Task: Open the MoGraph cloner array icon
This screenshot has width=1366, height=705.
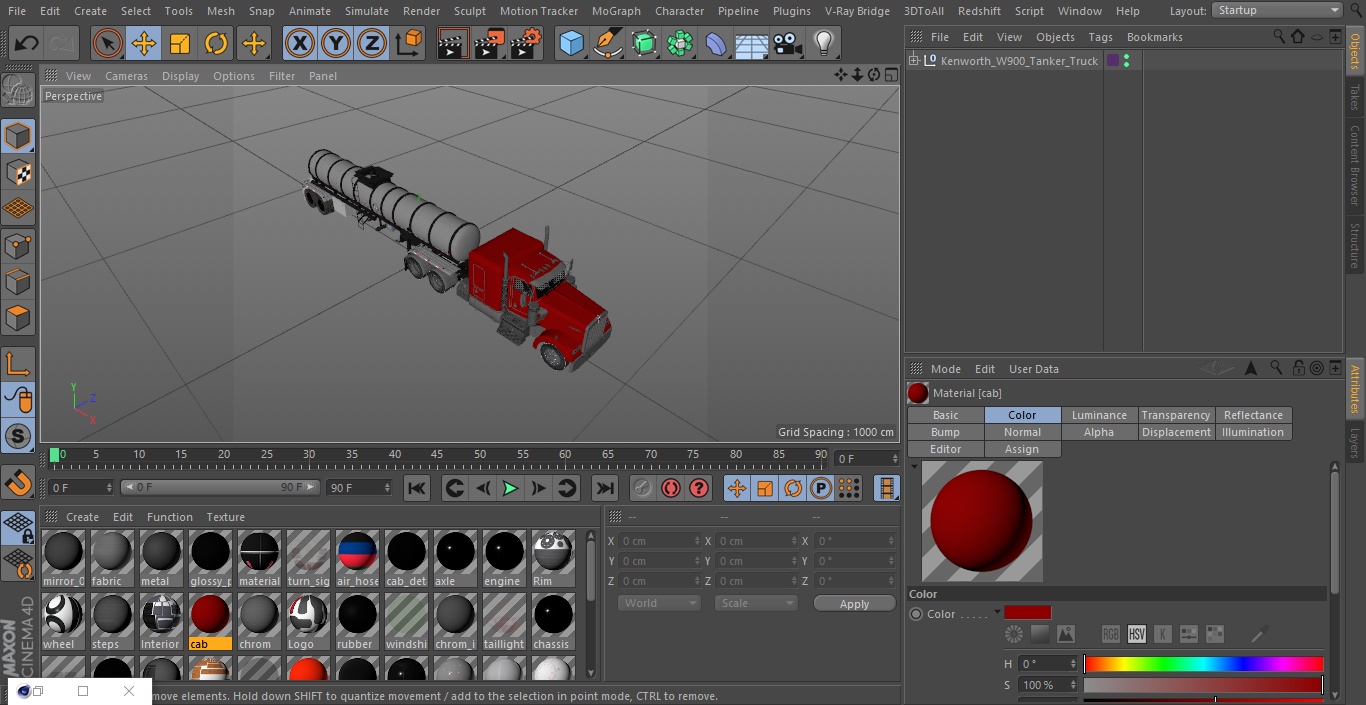Action: 680,43
